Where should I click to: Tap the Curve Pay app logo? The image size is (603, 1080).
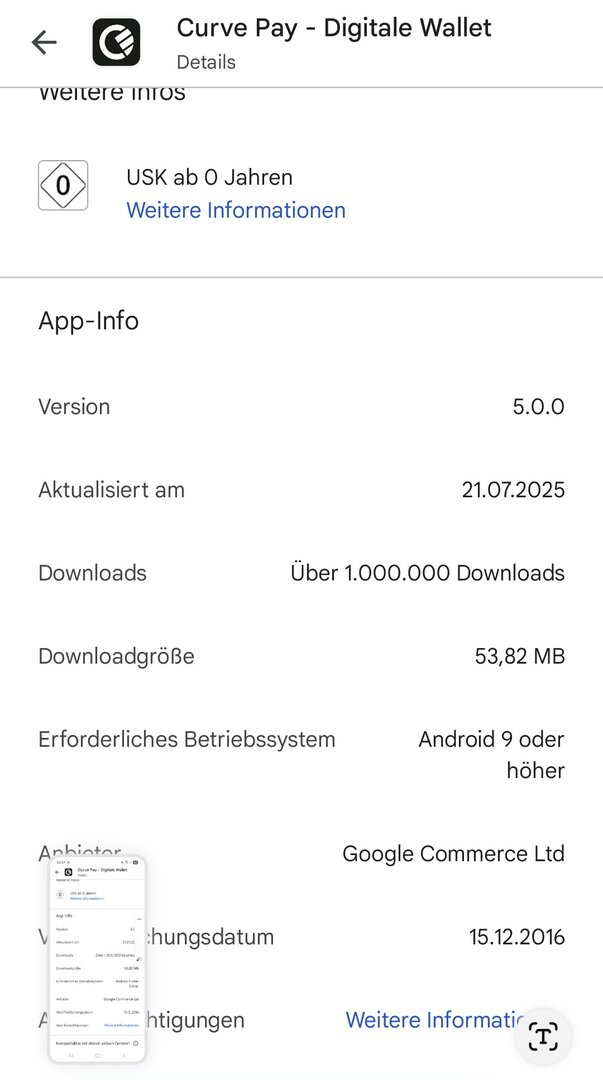coord(116,42)
